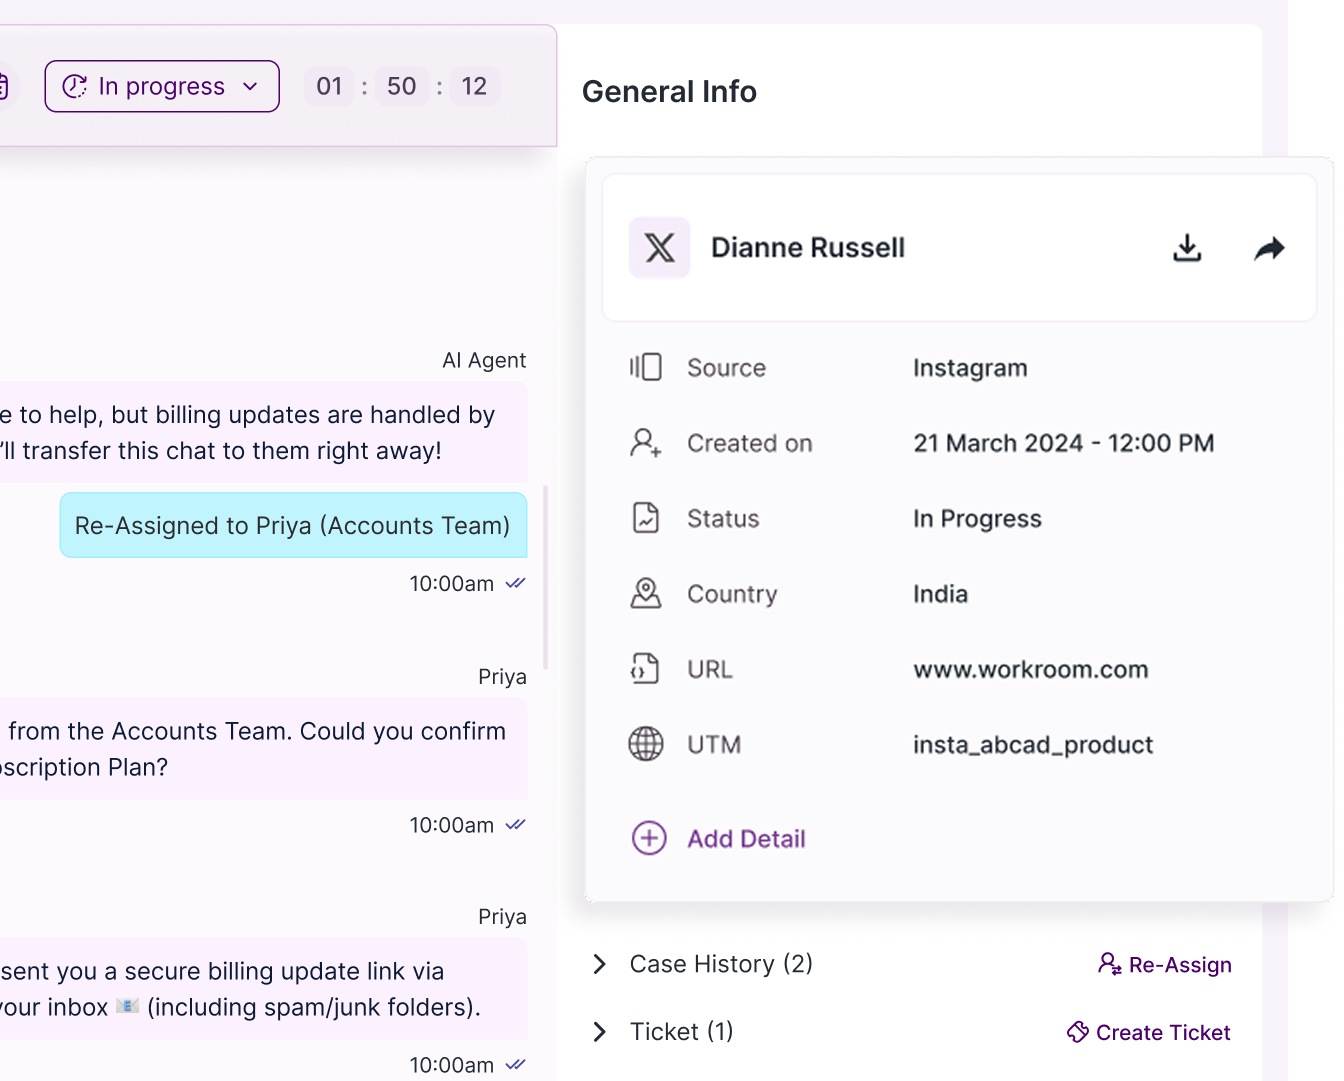Click the Add Detail link
Screen dimensions: 1344x1081
point(746,839)
